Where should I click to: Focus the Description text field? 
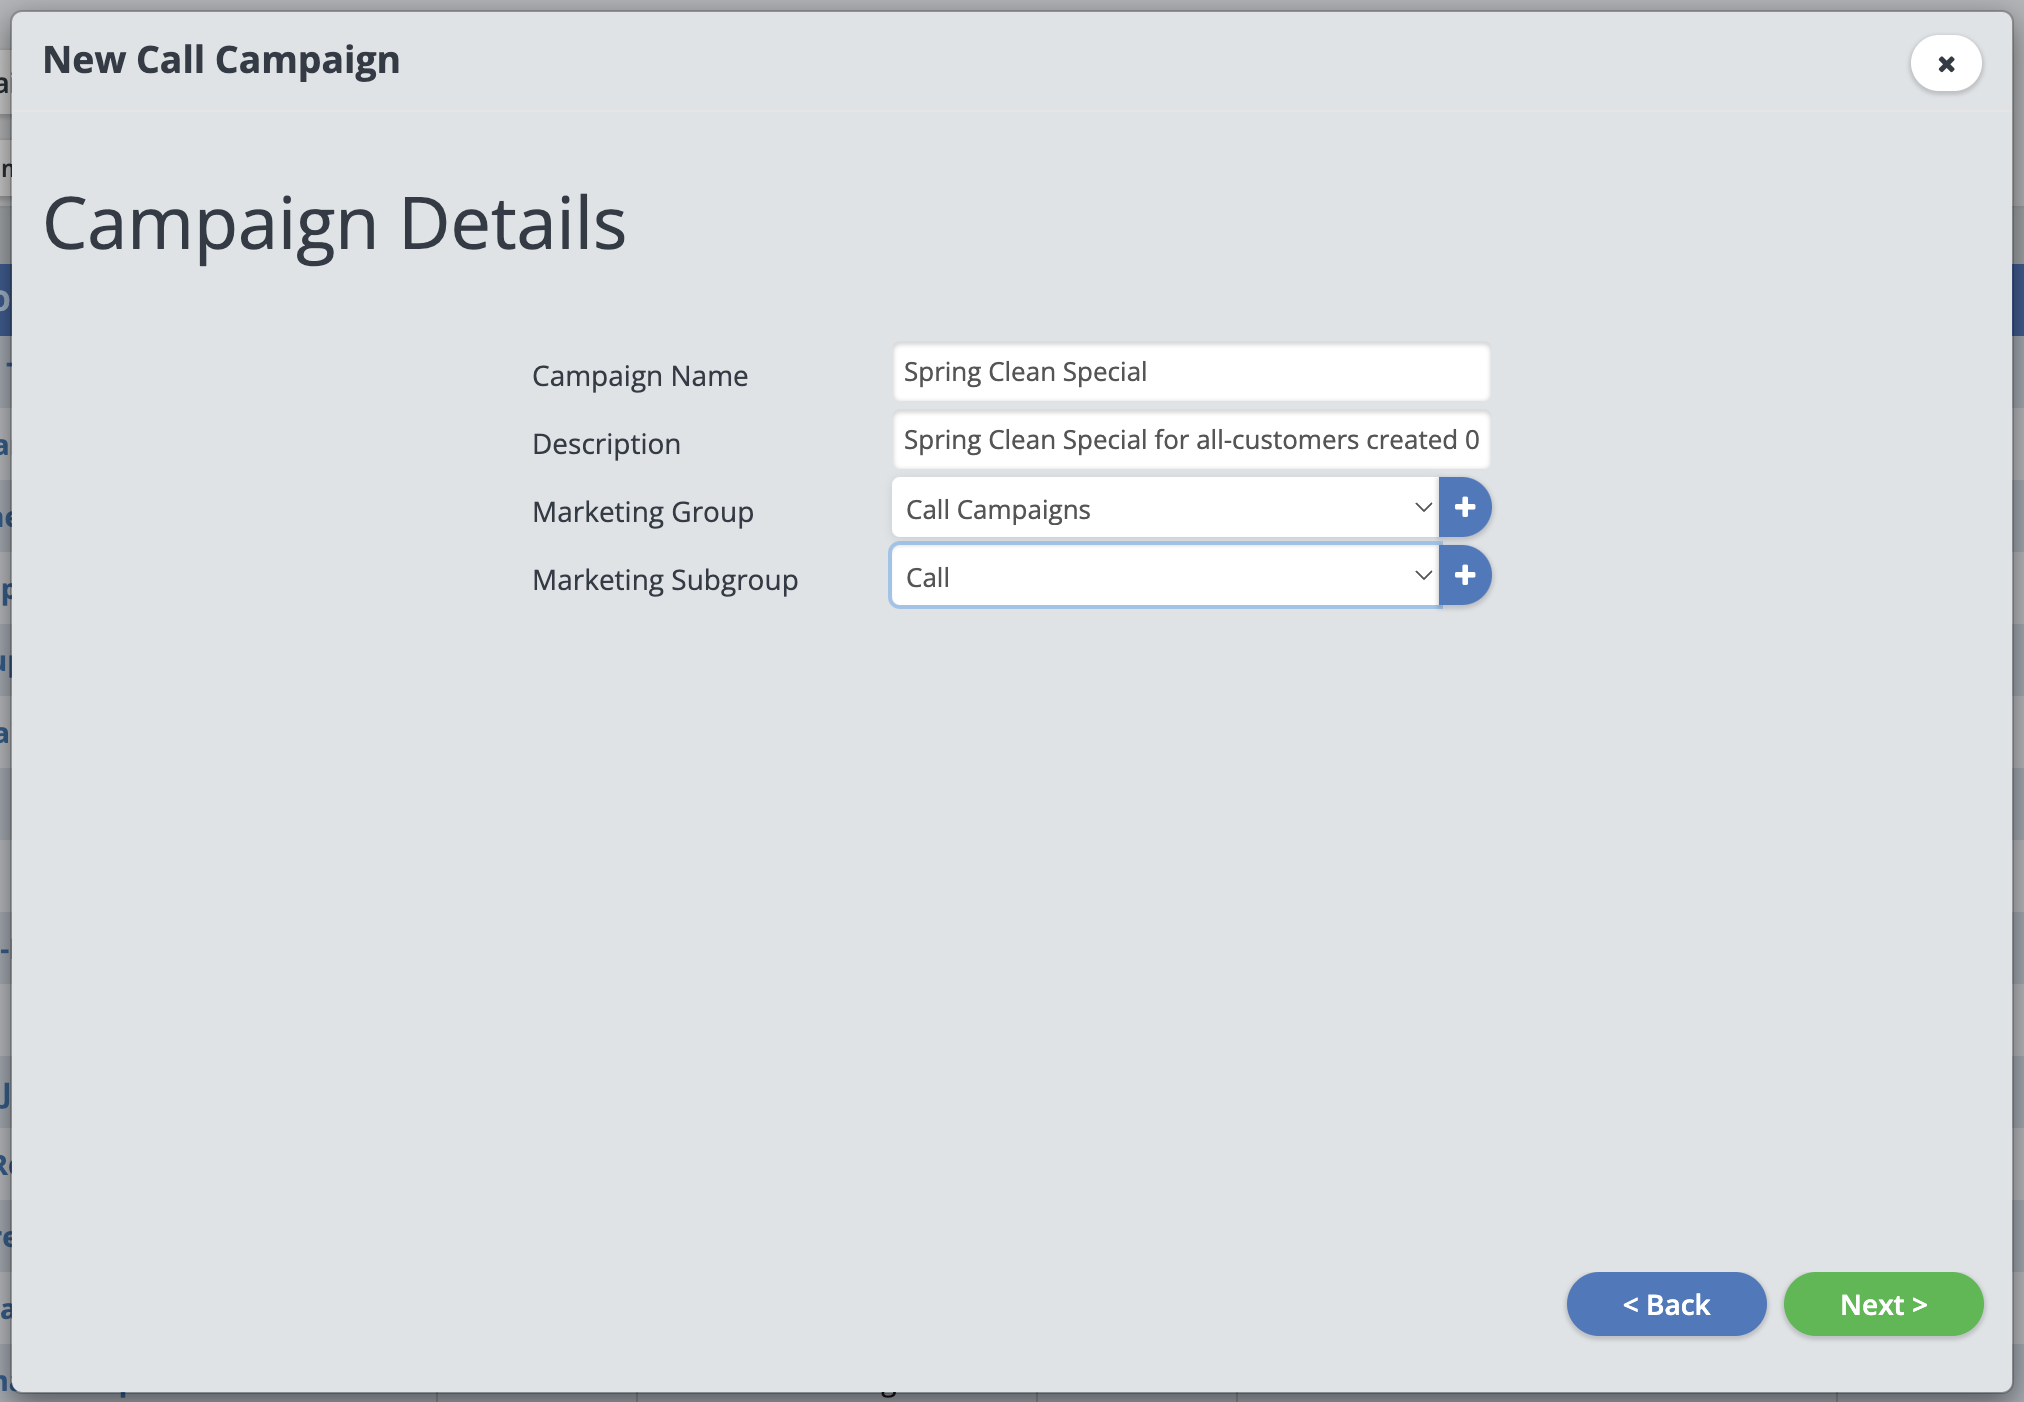click(x=1190, y=441)
